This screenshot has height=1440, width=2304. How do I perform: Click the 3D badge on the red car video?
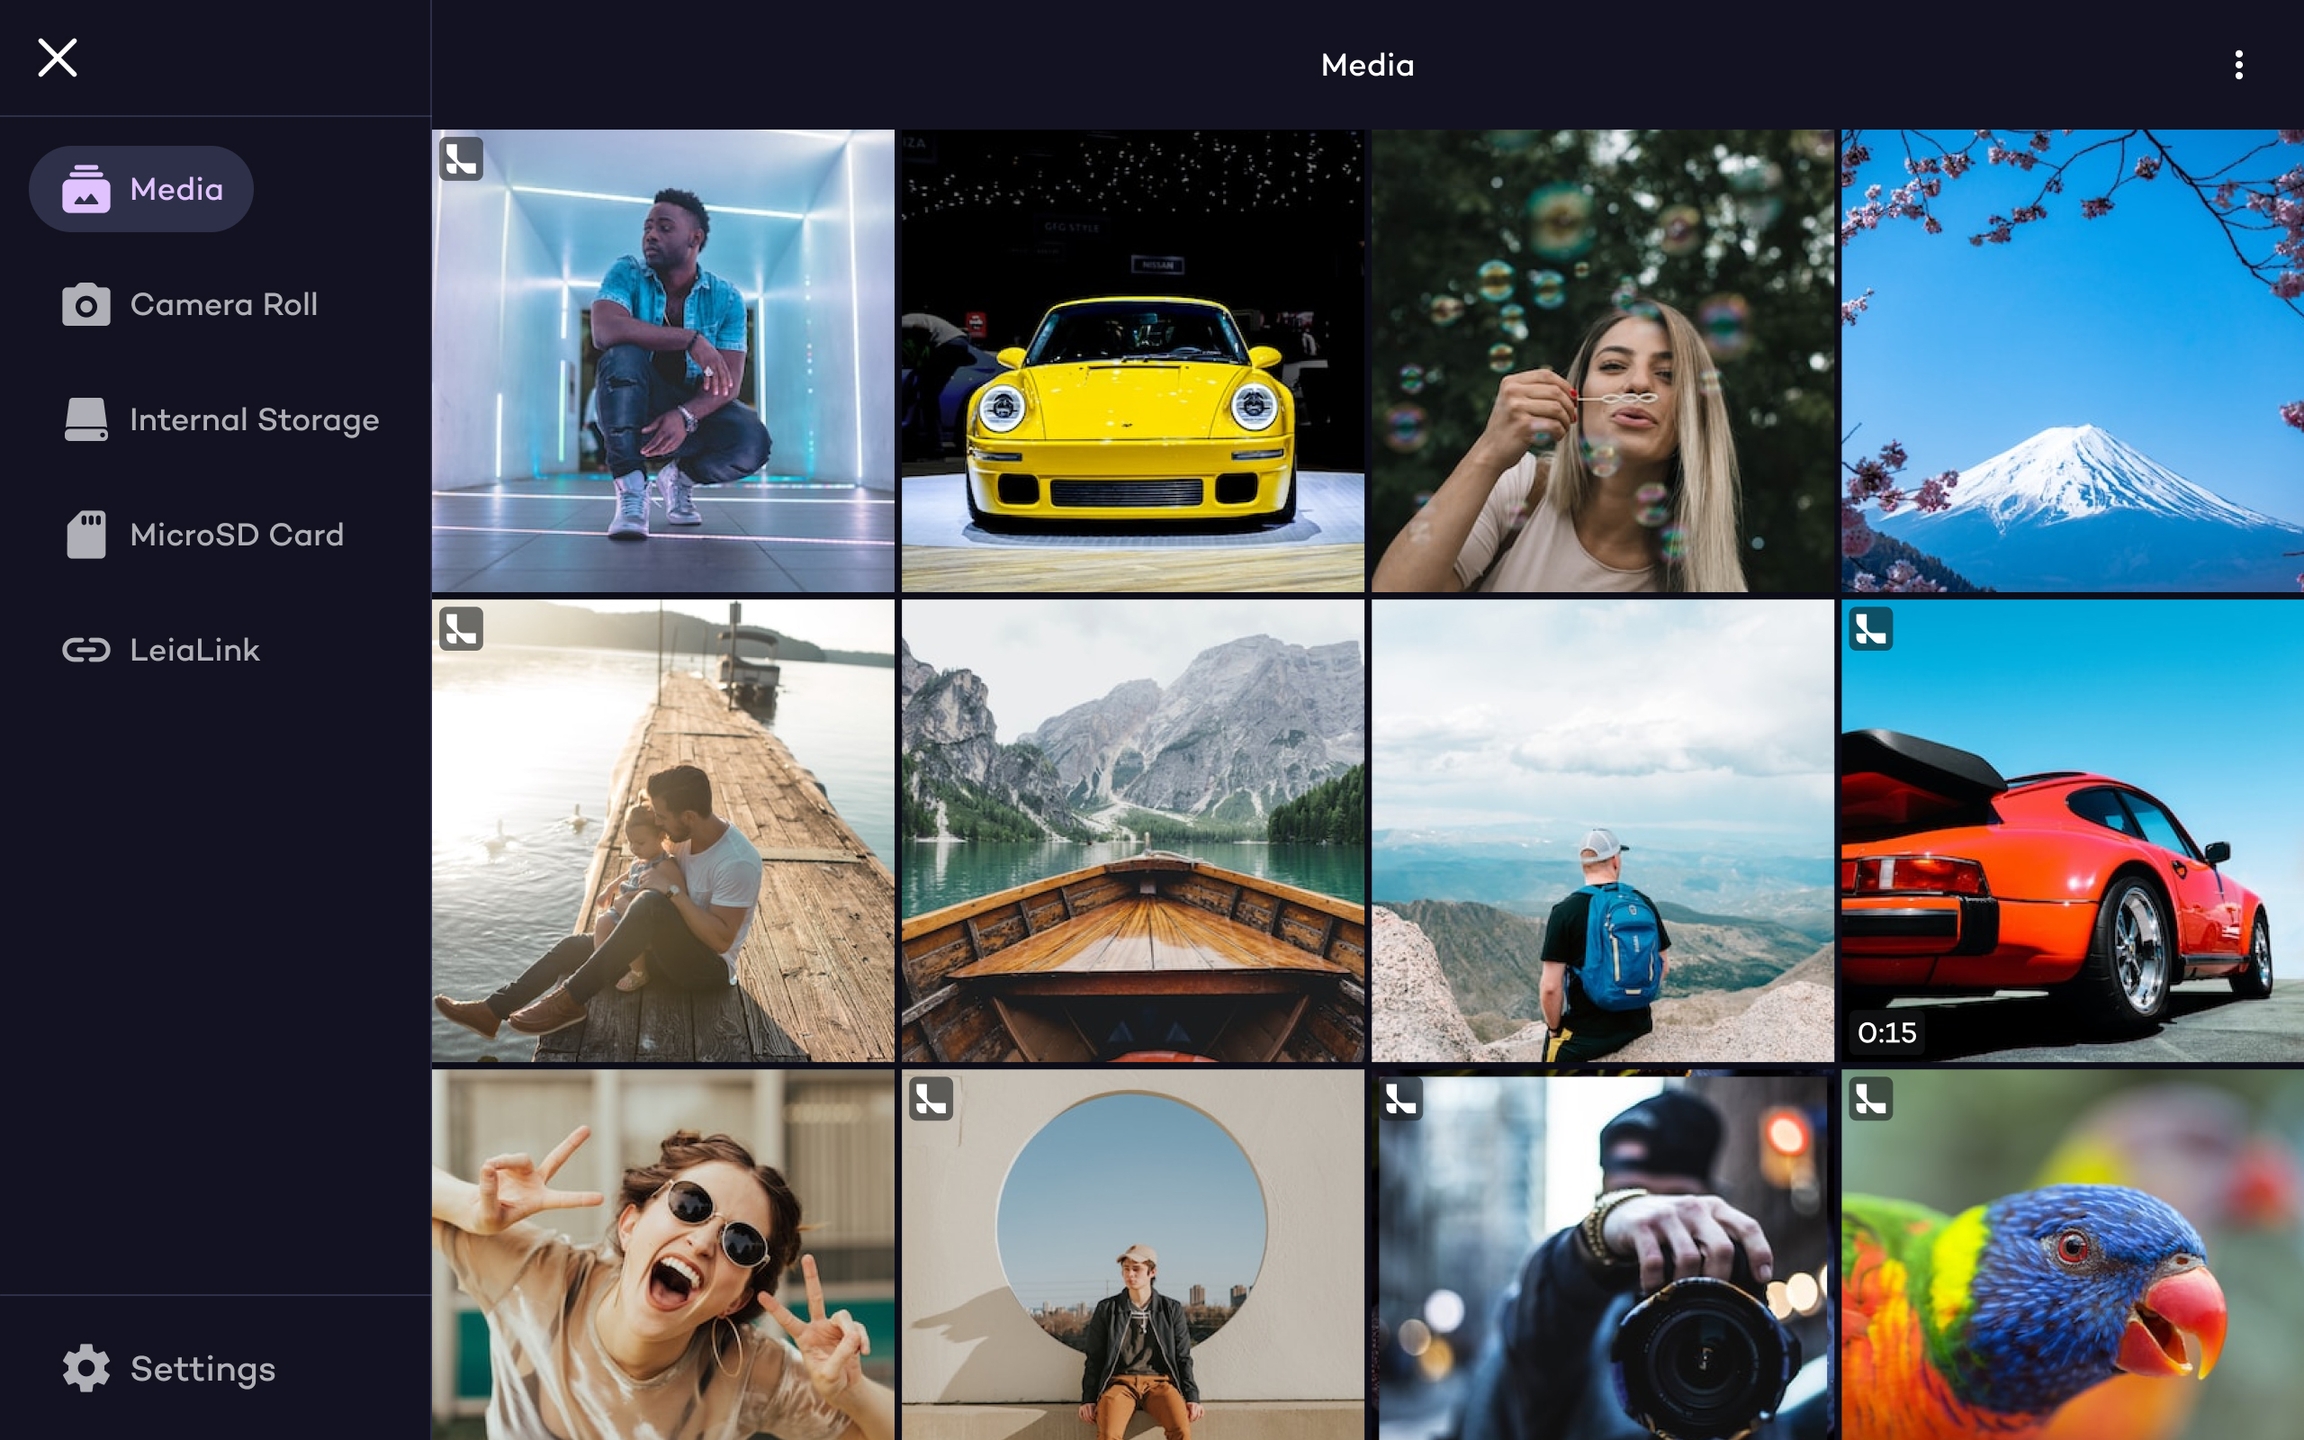click(x=1870, y=629)
